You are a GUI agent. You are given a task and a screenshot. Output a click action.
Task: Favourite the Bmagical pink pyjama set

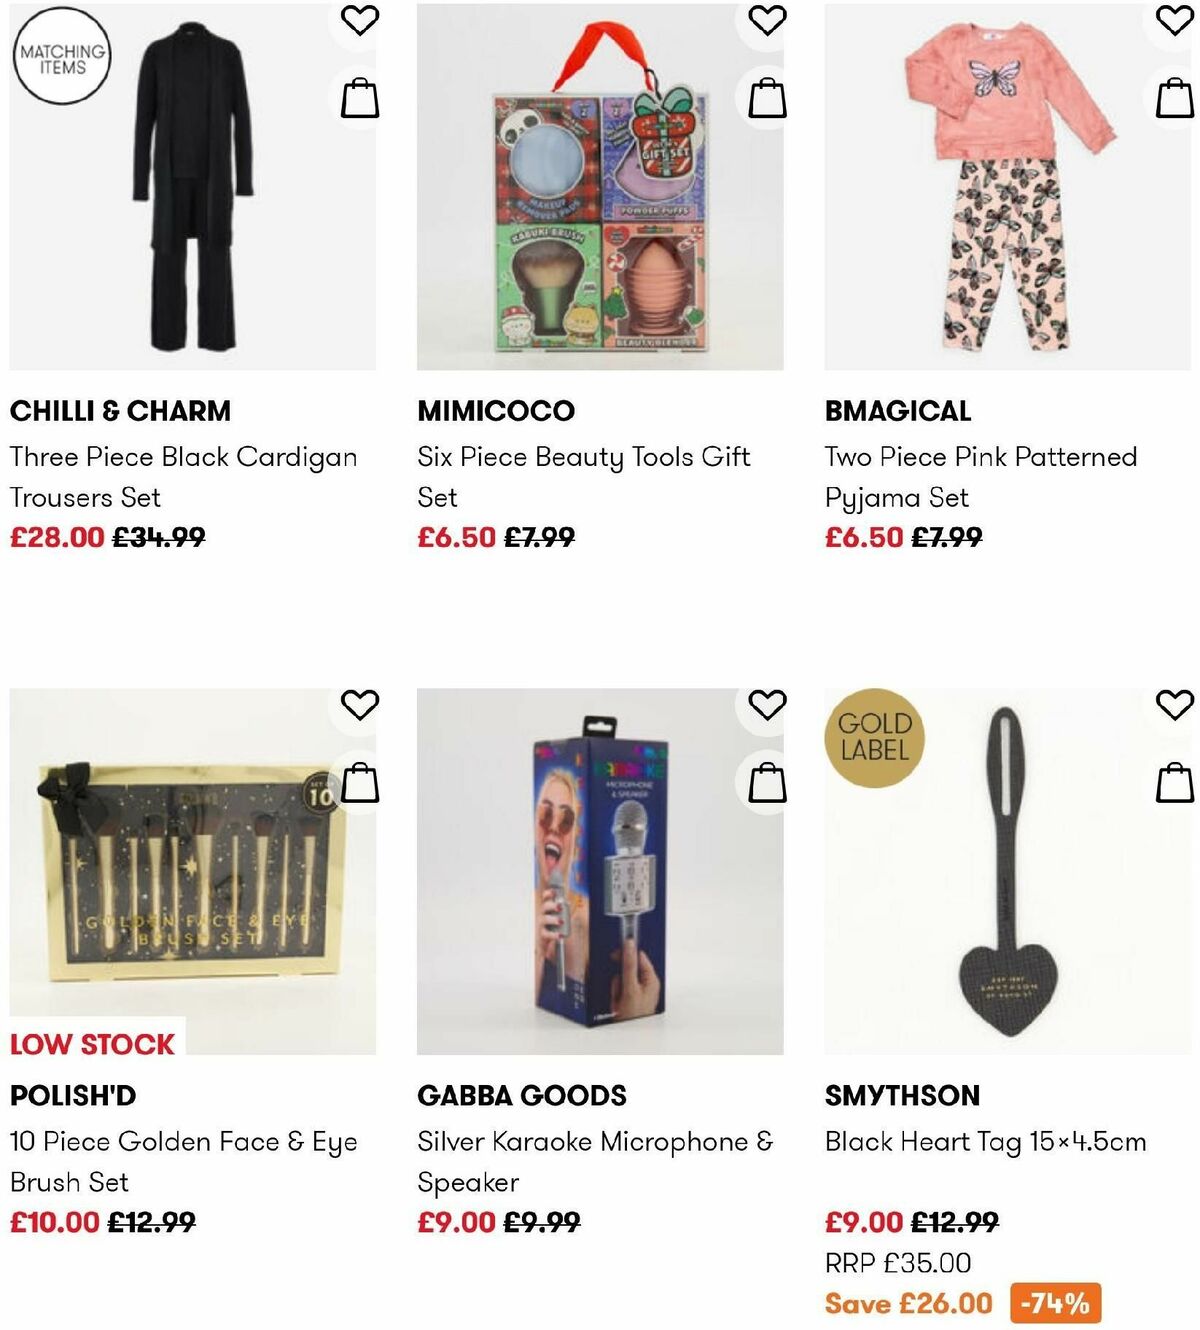click(x=1173, y=21)
